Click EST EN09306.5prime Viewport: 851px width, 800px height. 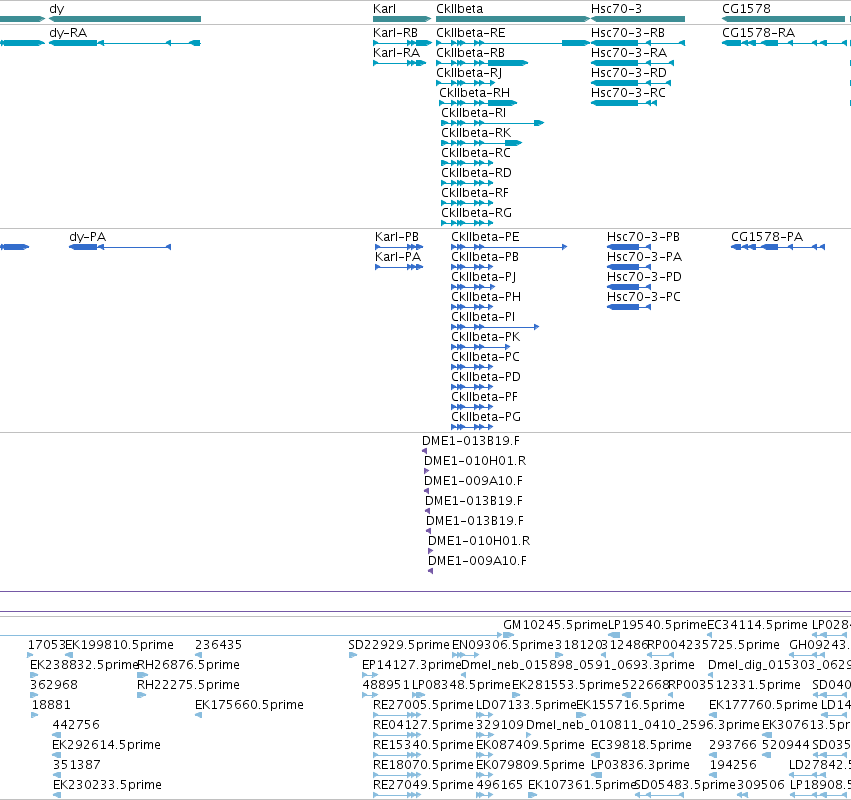(x=503, y=645)
